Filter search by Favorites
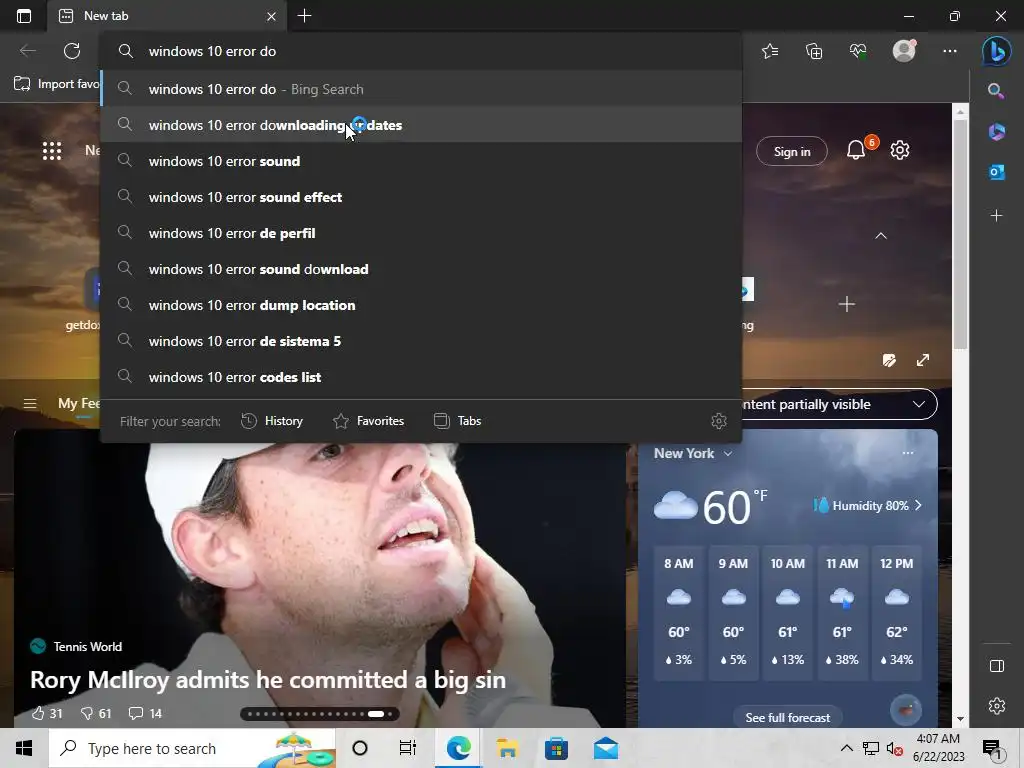Image resolution: width=1024 pixels, height=768 pixels. coord(368,421)
